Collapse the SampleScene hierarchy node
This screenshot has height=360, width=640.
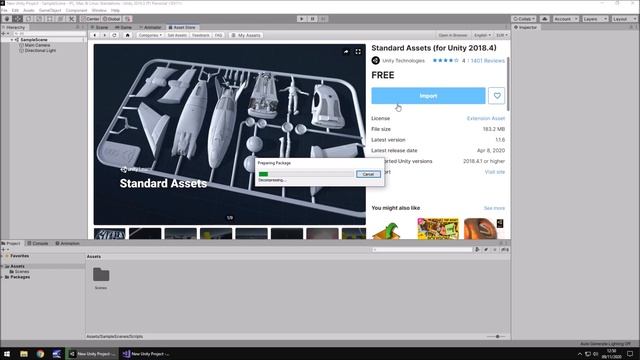[x=12, y=40]
